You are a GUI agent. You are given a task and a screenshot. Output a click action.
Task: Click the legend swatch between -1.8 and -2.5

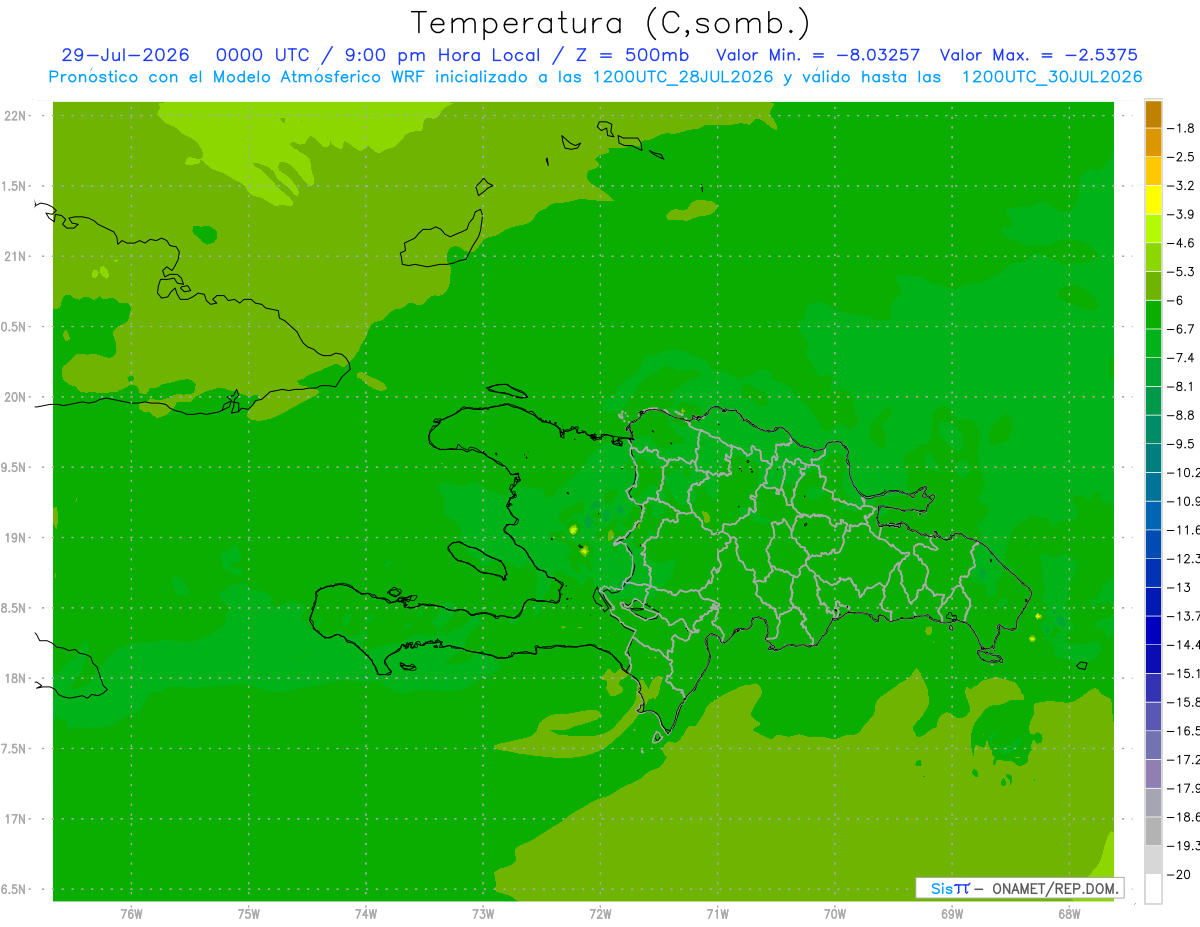[x=1153, y=142]
